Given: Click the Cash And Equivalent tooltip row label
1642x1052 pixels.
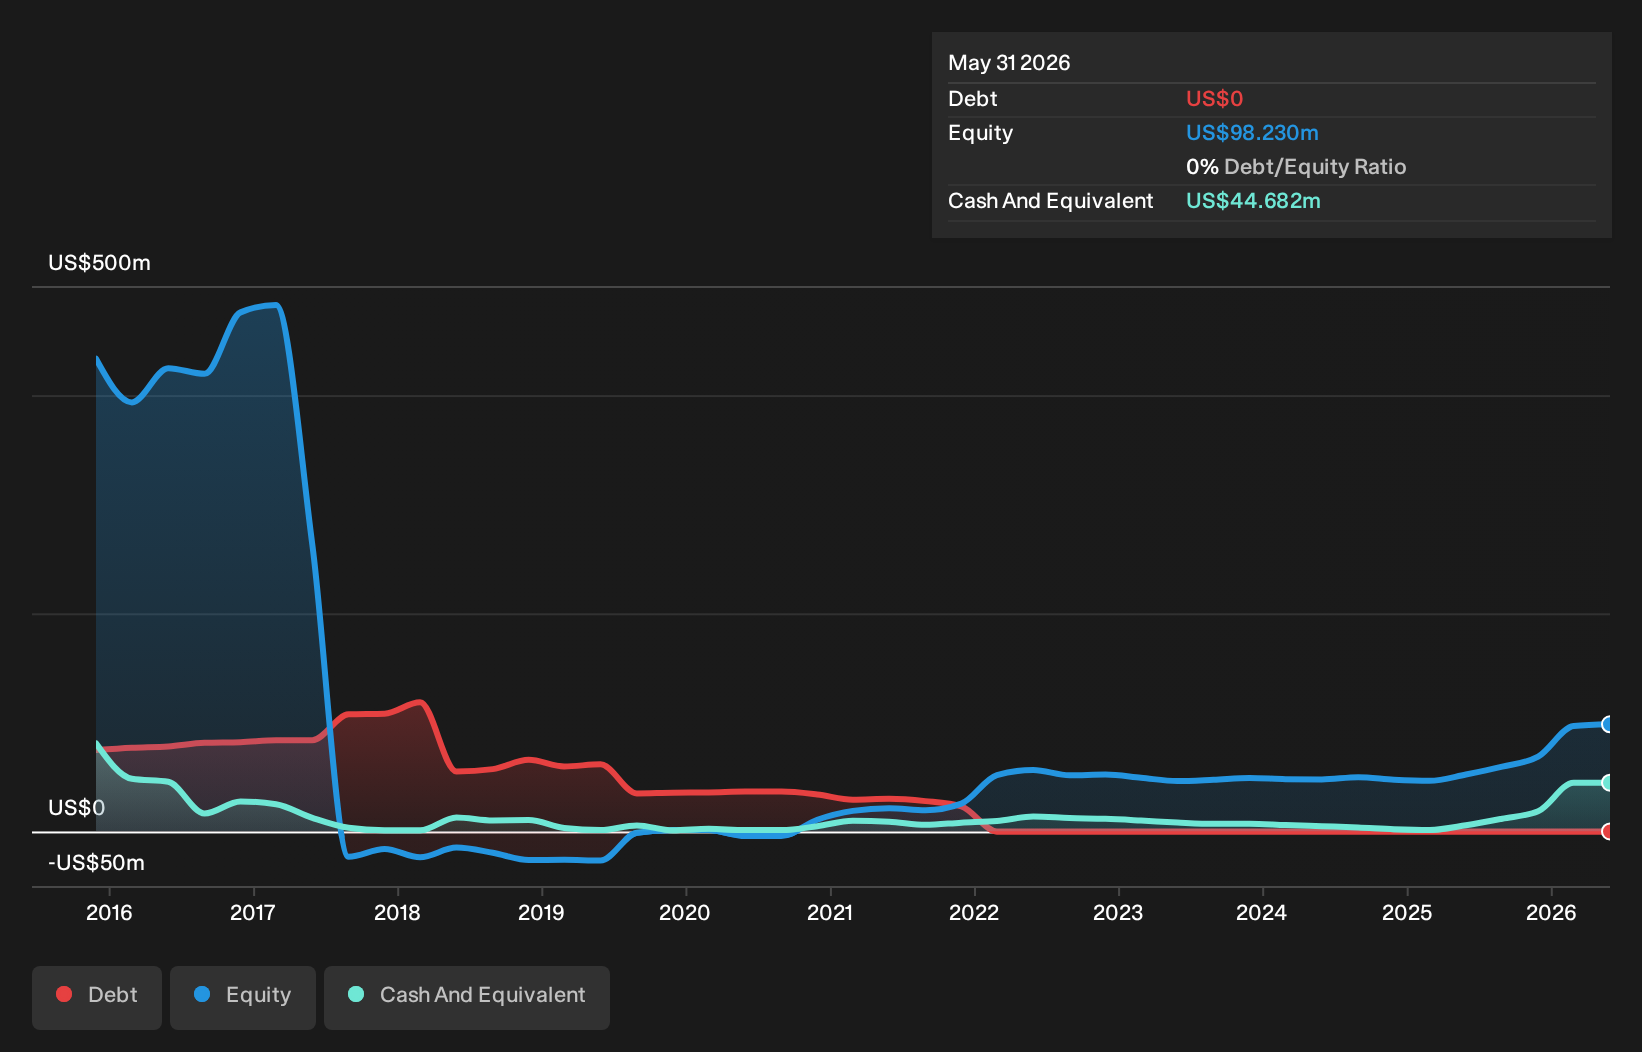Looking at the screenshot, I should [x=1051, y=201].
